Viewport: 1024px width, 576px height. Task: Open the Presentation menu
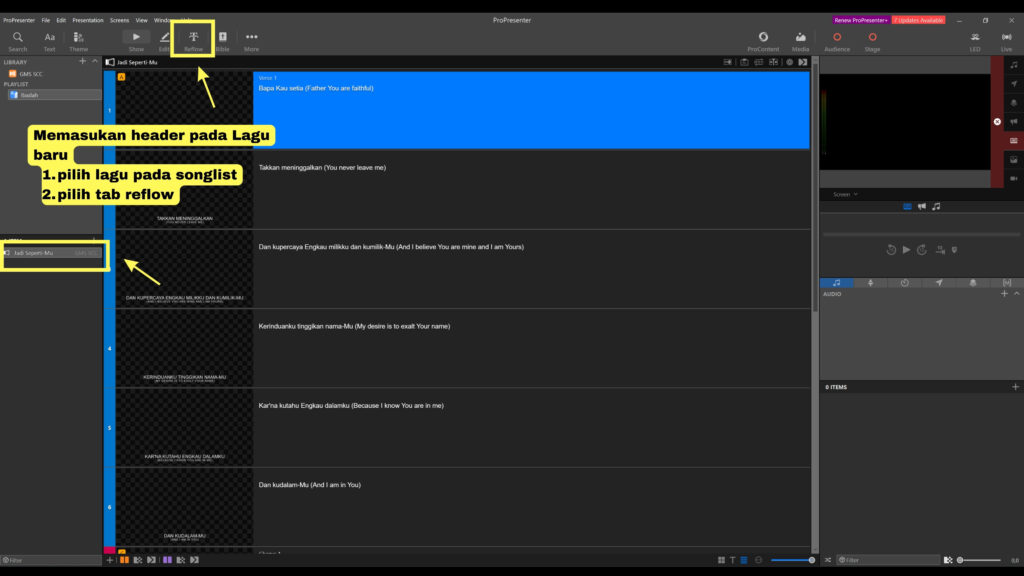[88, 20]
